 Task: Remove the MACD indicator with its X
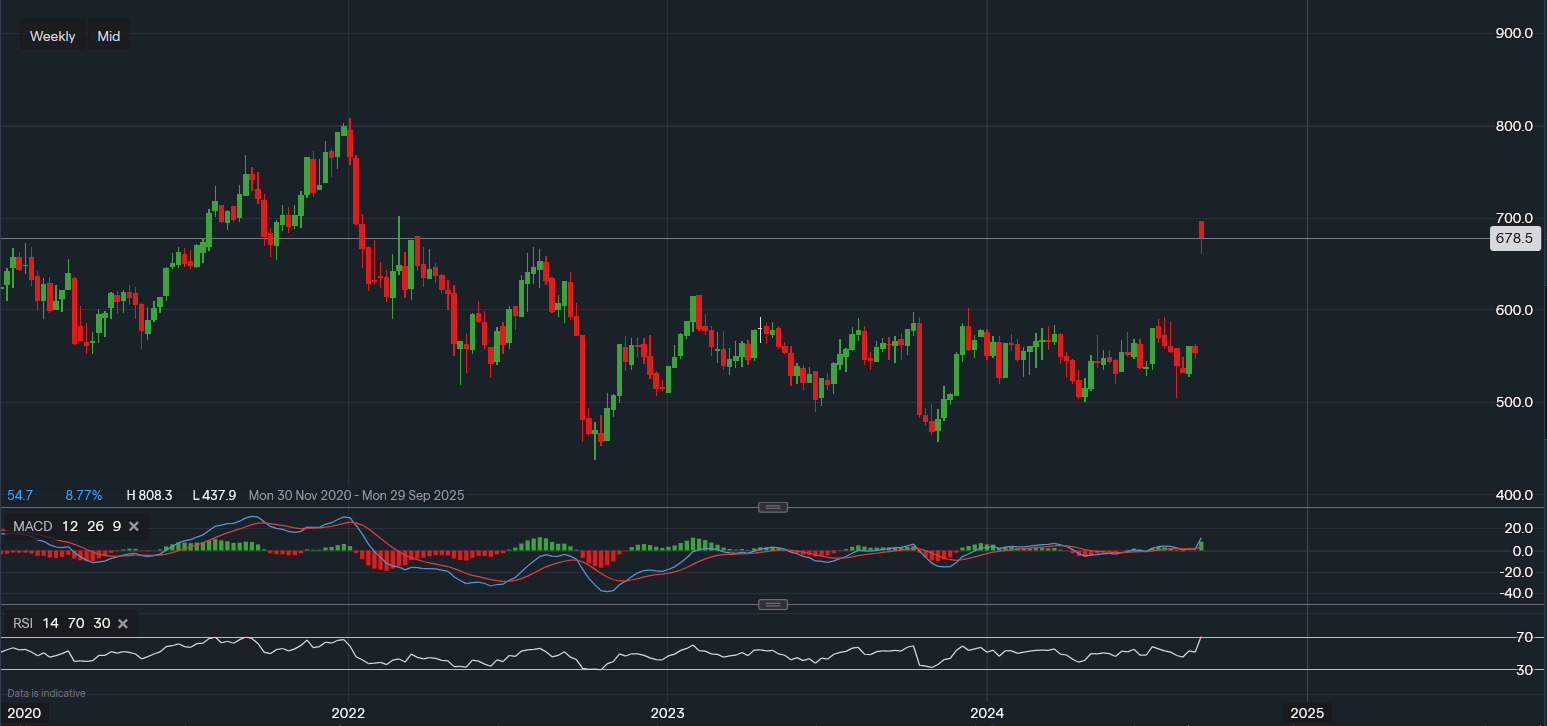coord(134,526)
